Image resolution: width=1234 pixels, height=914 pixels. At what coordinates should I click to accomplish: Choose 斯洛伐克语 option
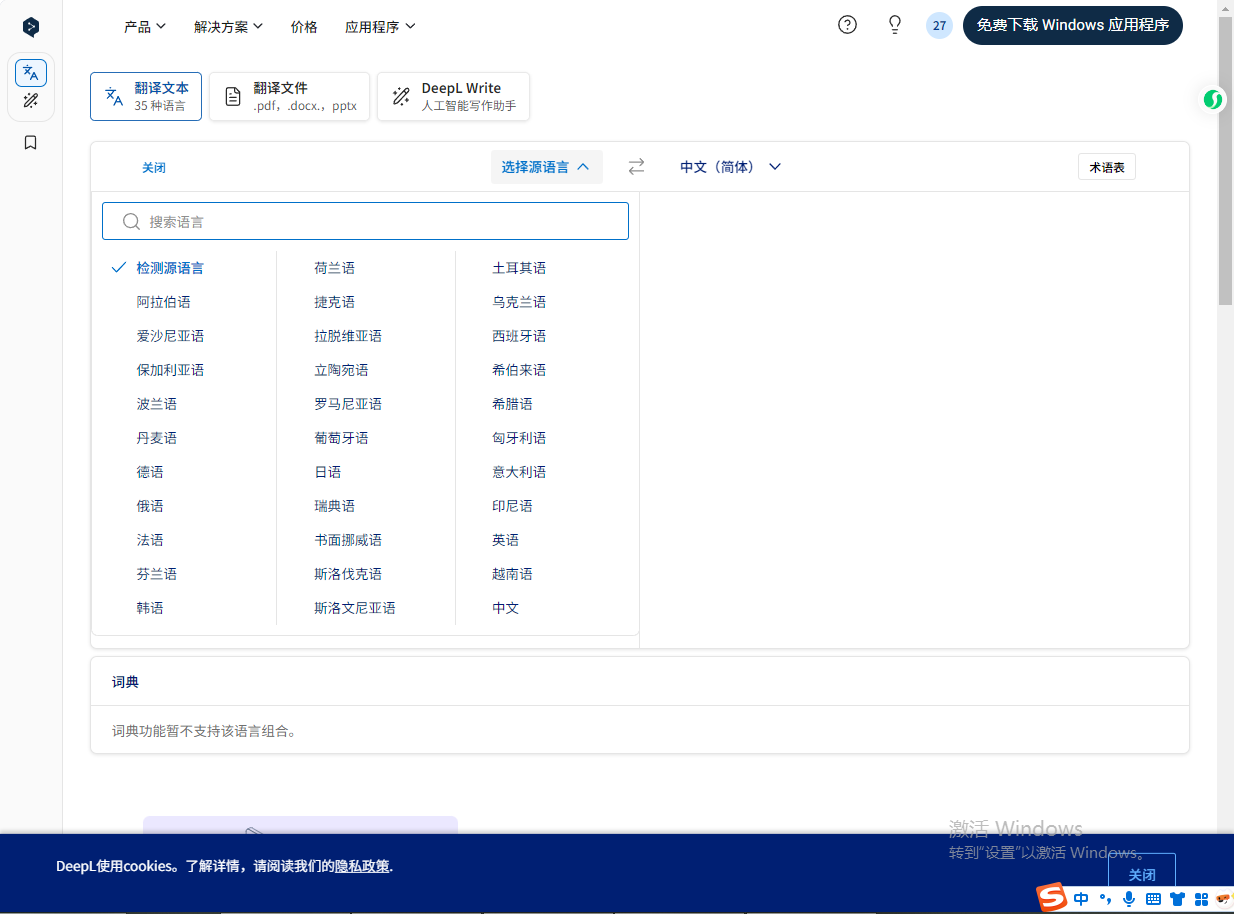(x=348, y=574)
